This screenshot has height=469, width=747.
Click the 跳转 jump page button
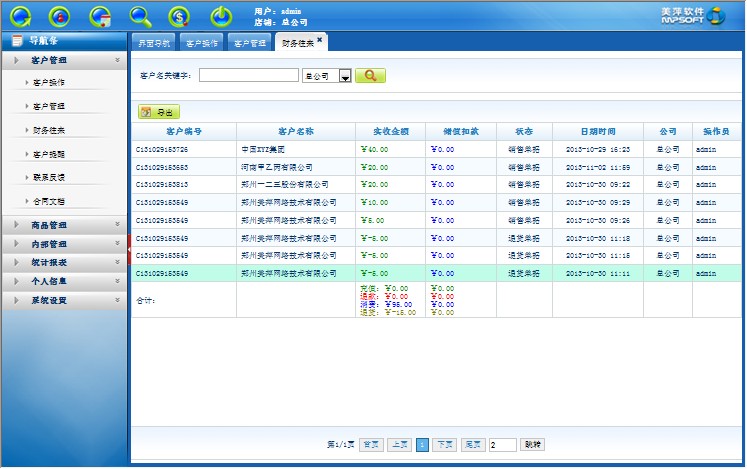coord(533,444)
